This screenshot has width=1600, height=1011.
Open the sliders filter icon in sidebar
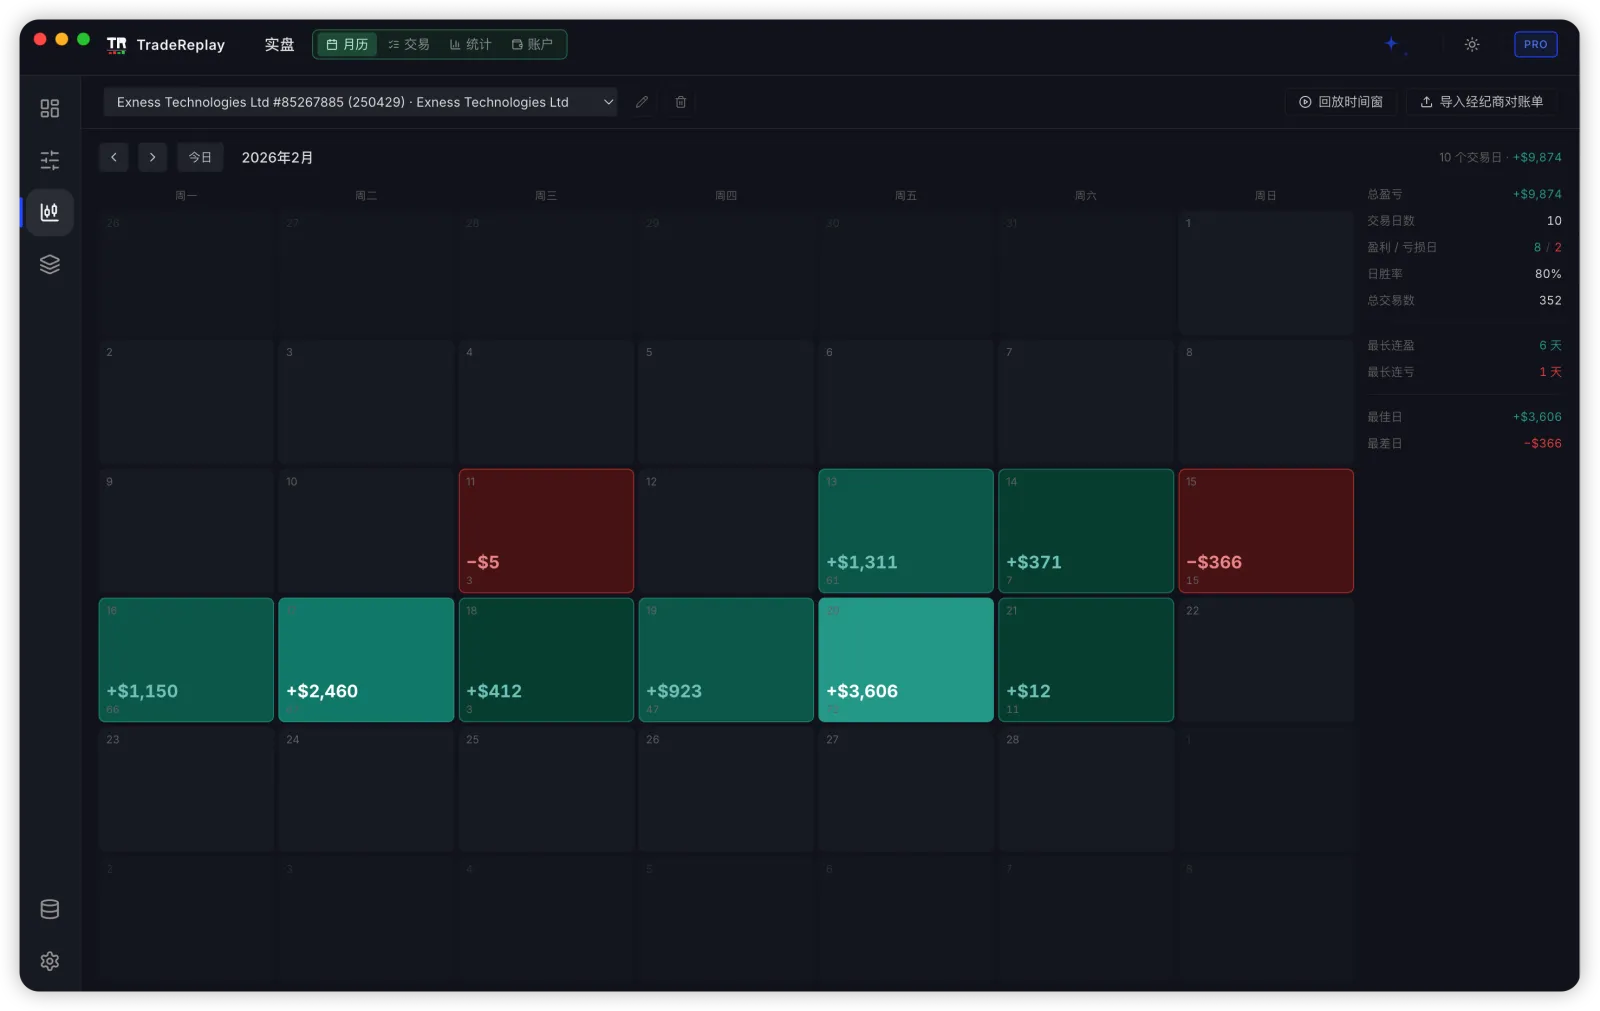pos(50,160)
